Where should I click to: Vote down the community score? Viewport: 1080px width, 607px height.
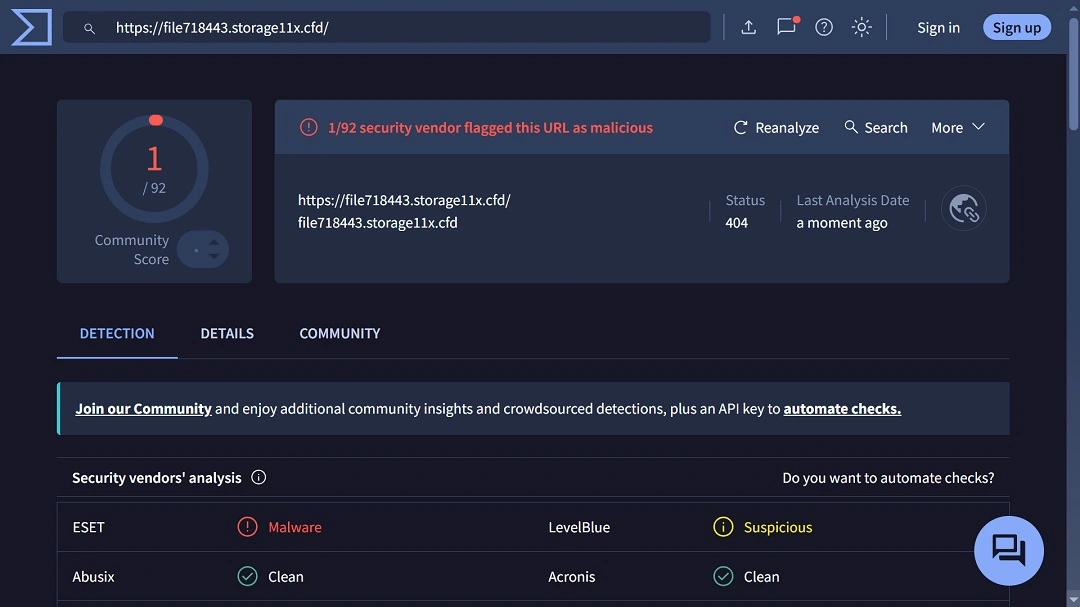click(x=214, y=256)
